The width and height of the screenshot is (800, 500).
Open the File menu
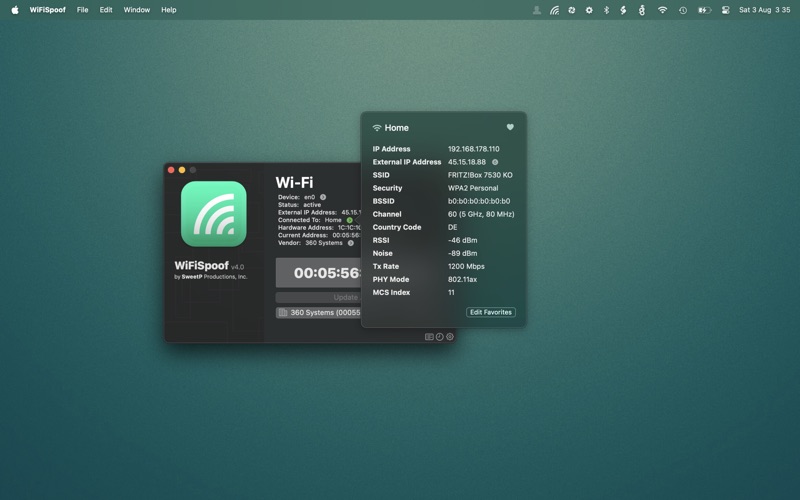coord(82,10)
